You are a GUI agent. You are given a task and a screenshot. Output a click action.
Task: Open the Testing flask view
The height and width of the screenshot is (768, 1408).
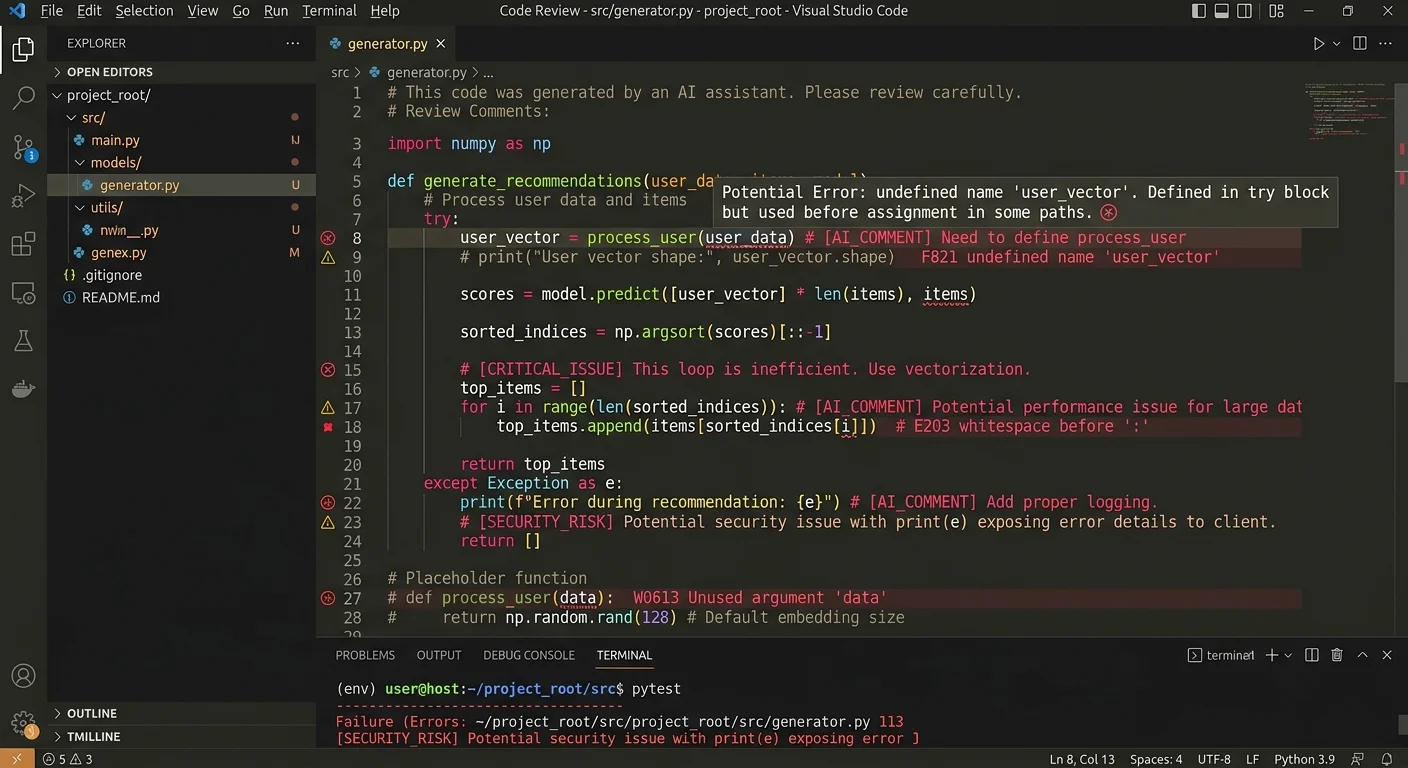pos(23,341)
